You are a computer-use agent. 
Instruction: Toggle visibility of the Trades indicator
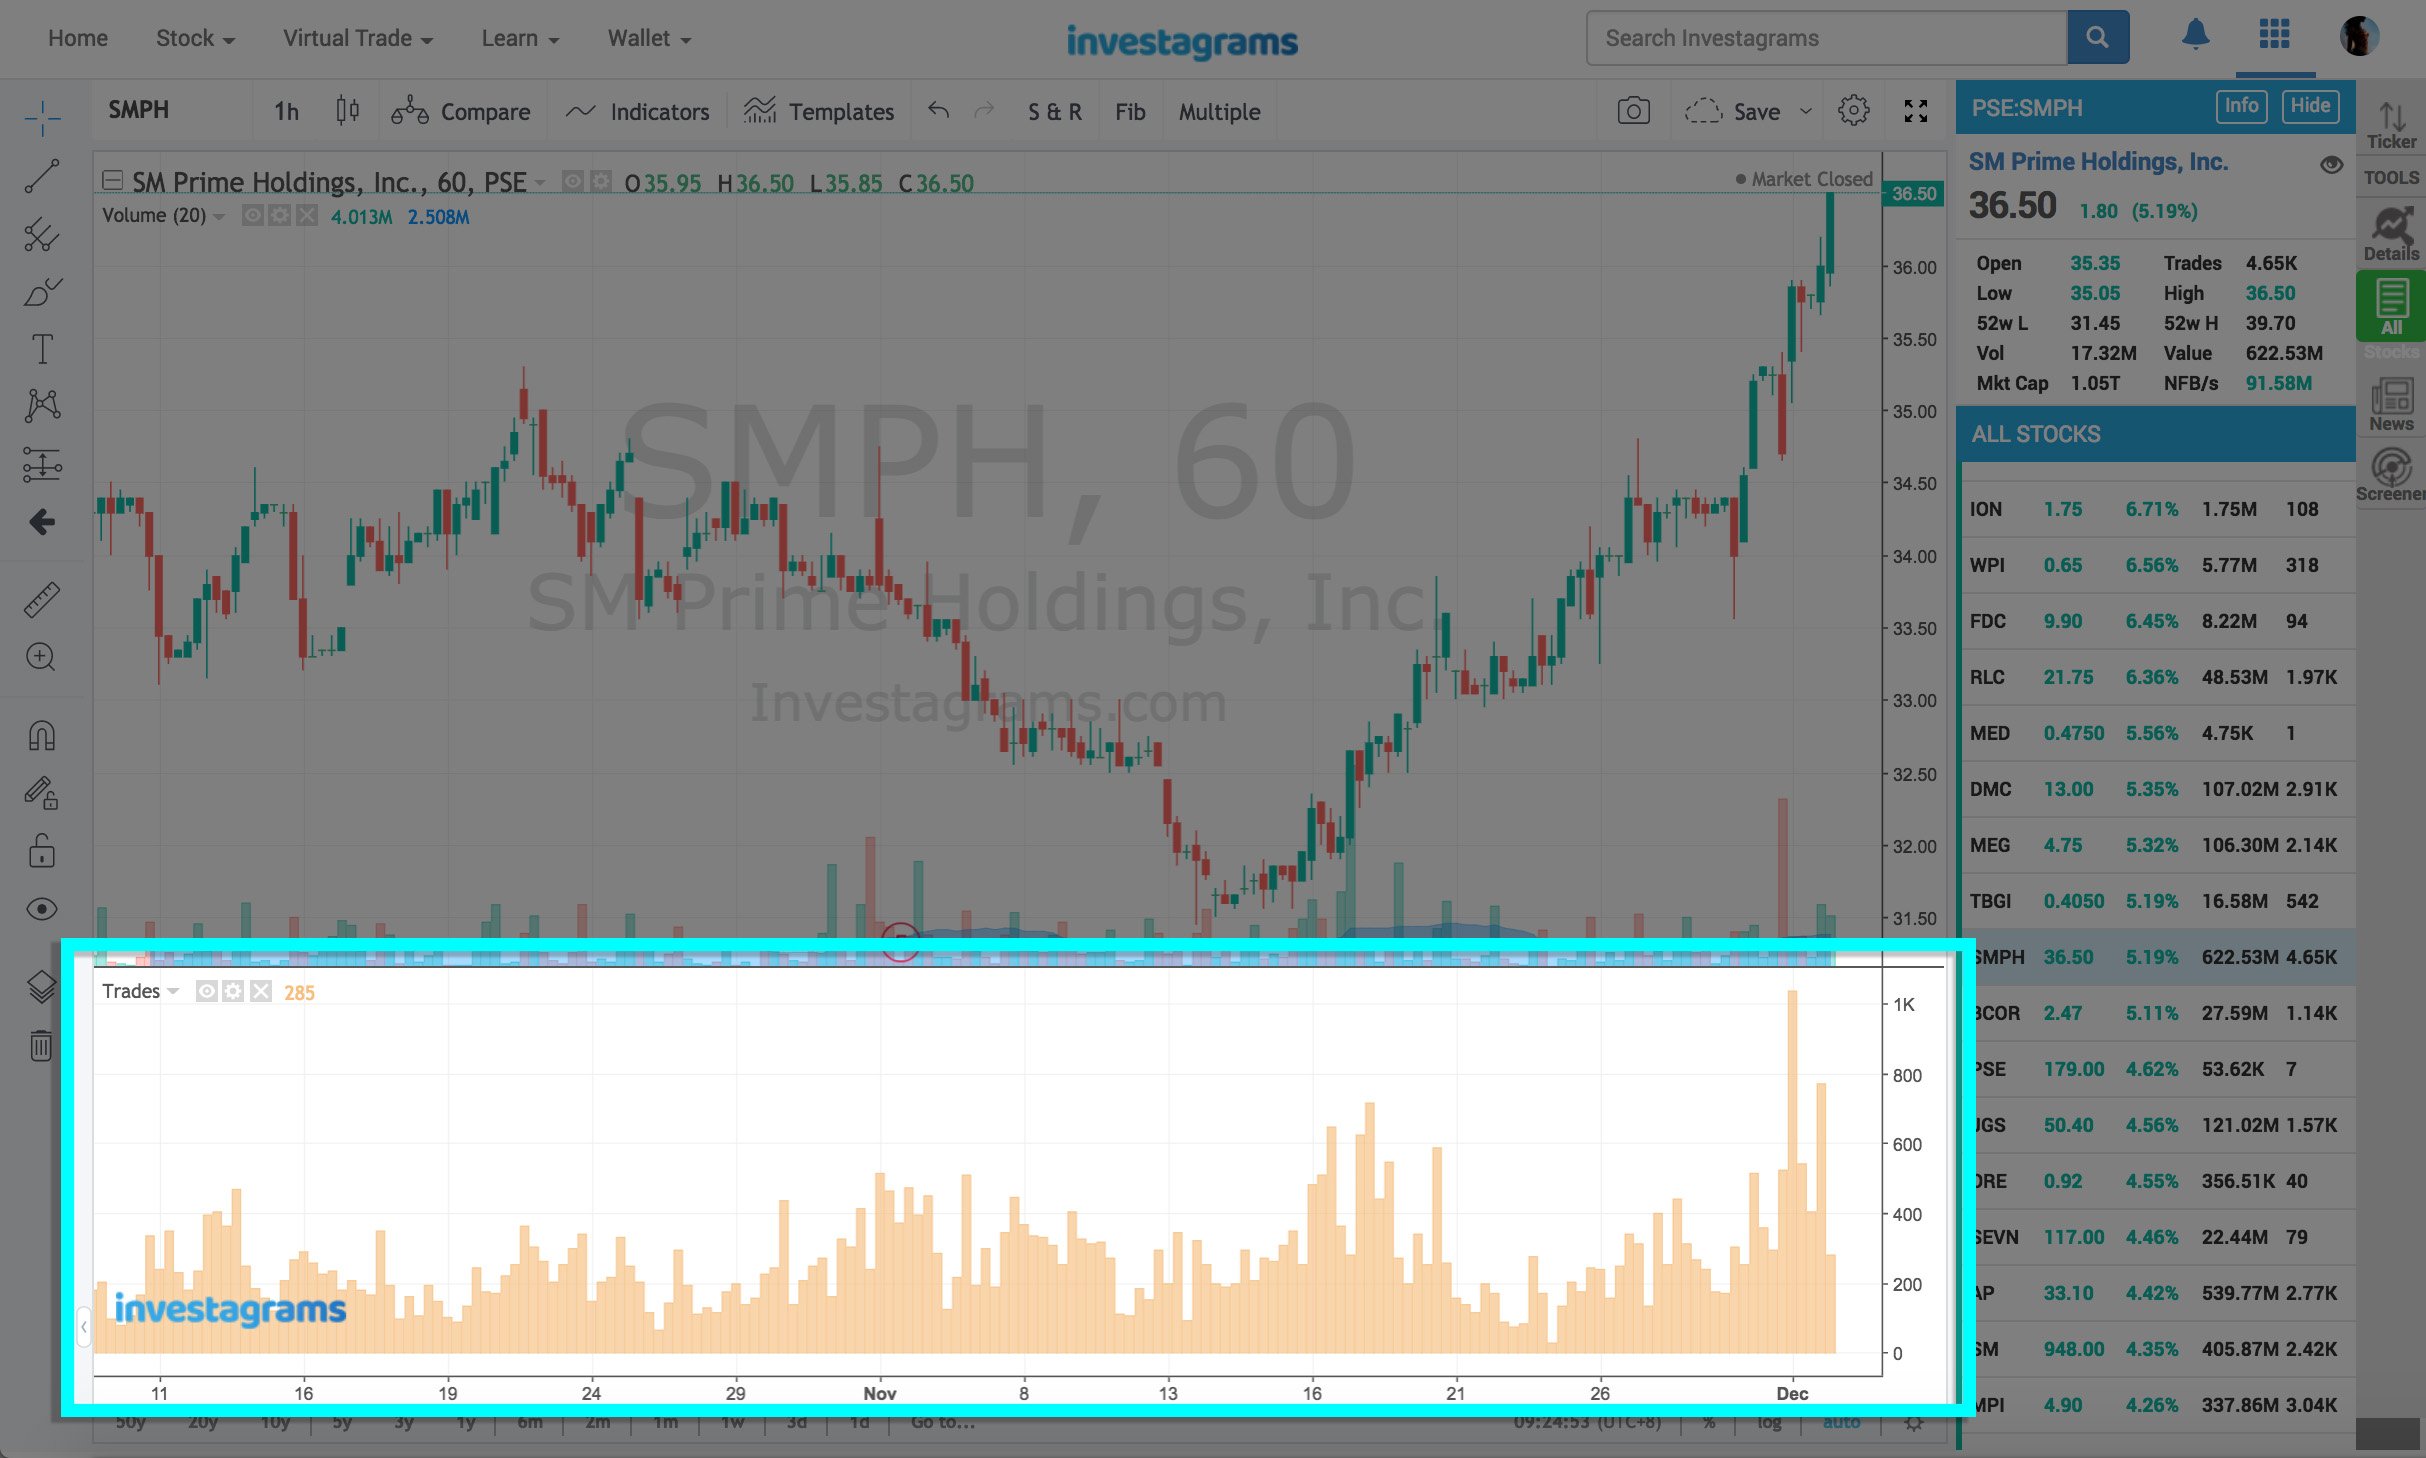point(206,991)
